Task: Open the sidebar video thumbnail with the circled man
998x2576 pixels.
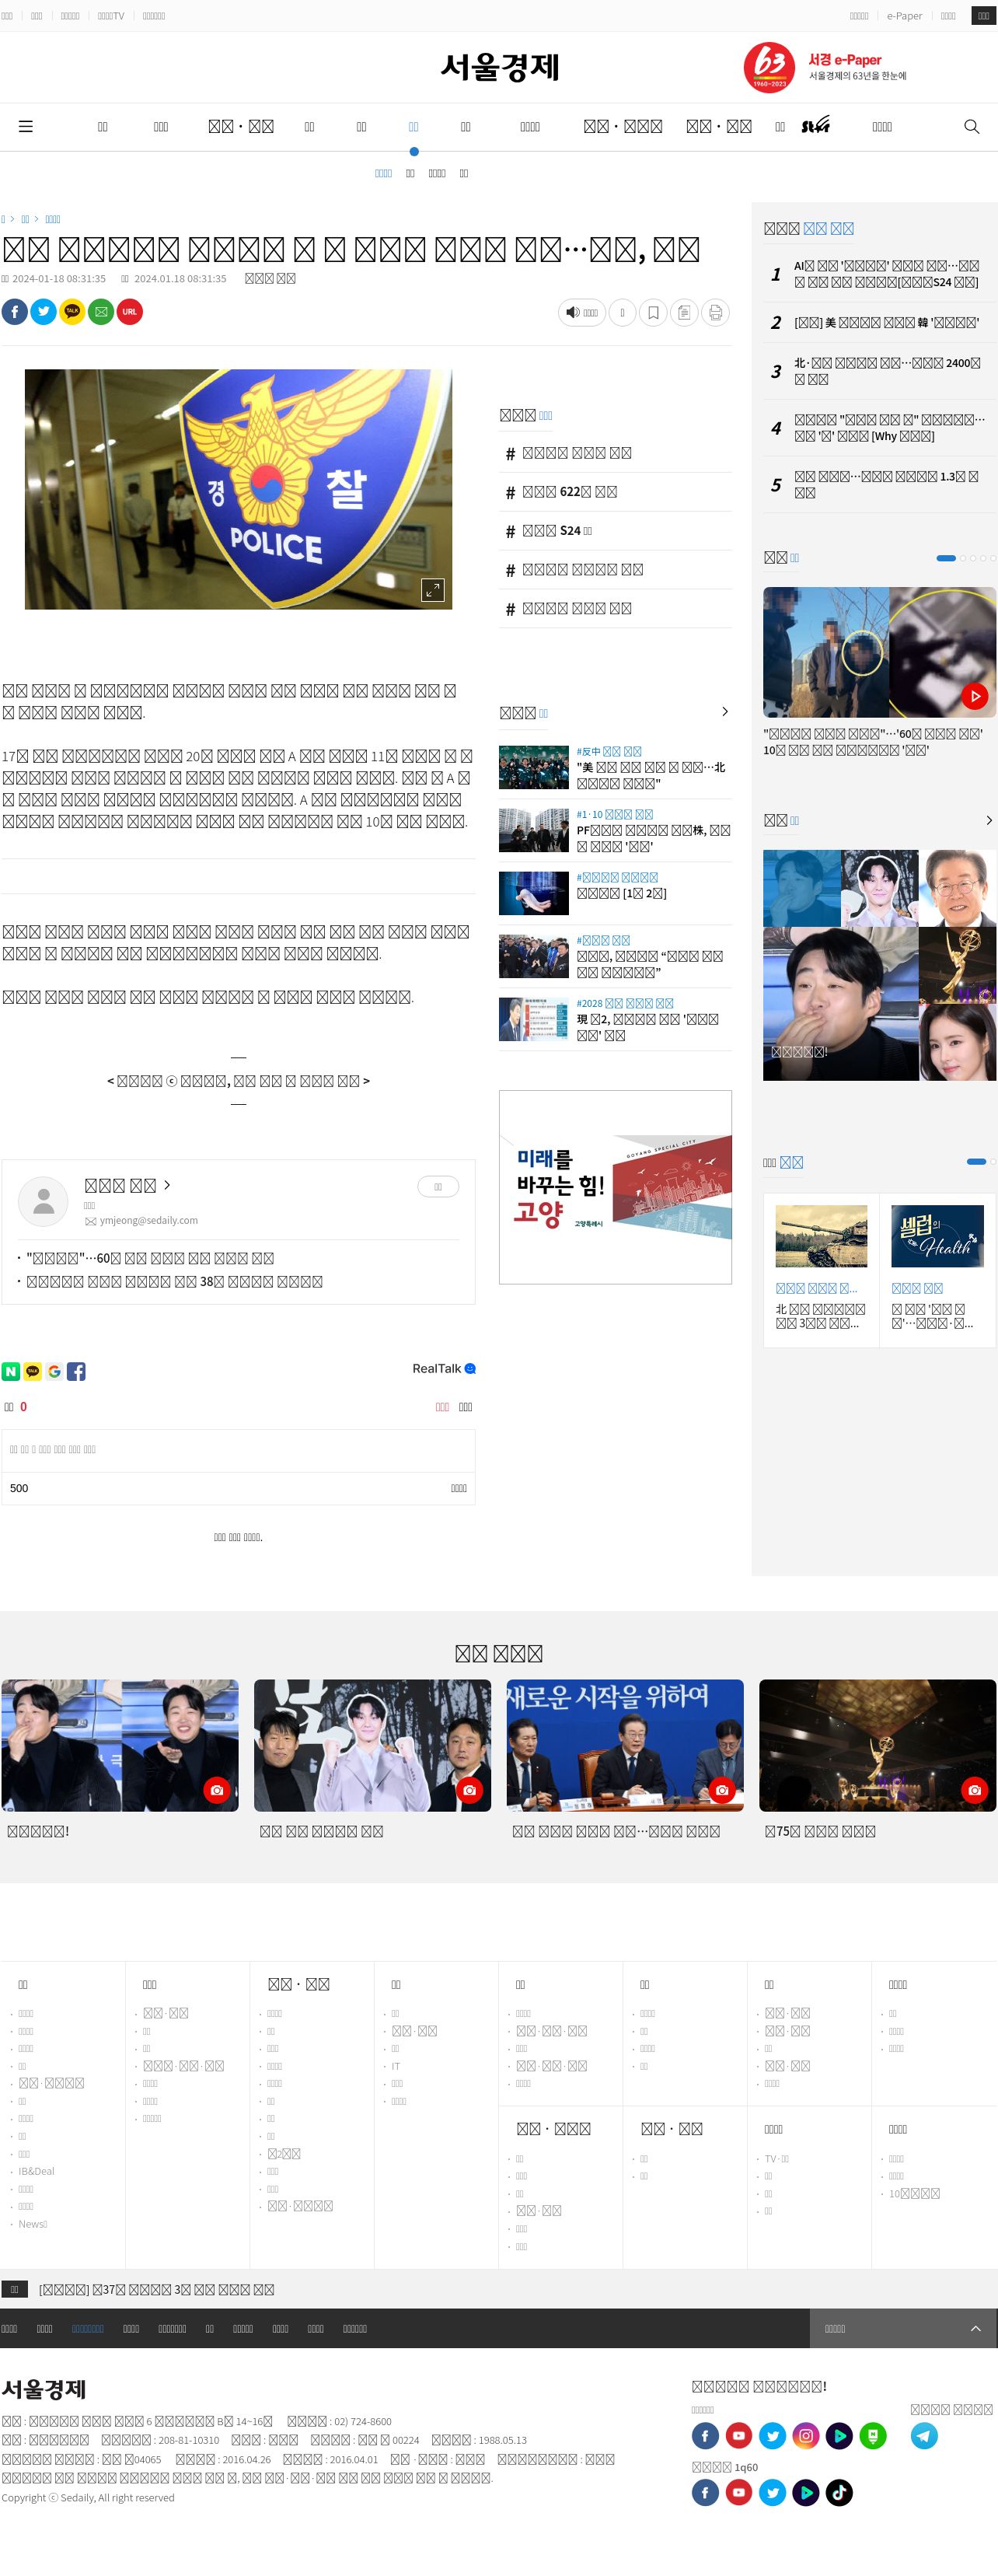Action: (879, 652)
